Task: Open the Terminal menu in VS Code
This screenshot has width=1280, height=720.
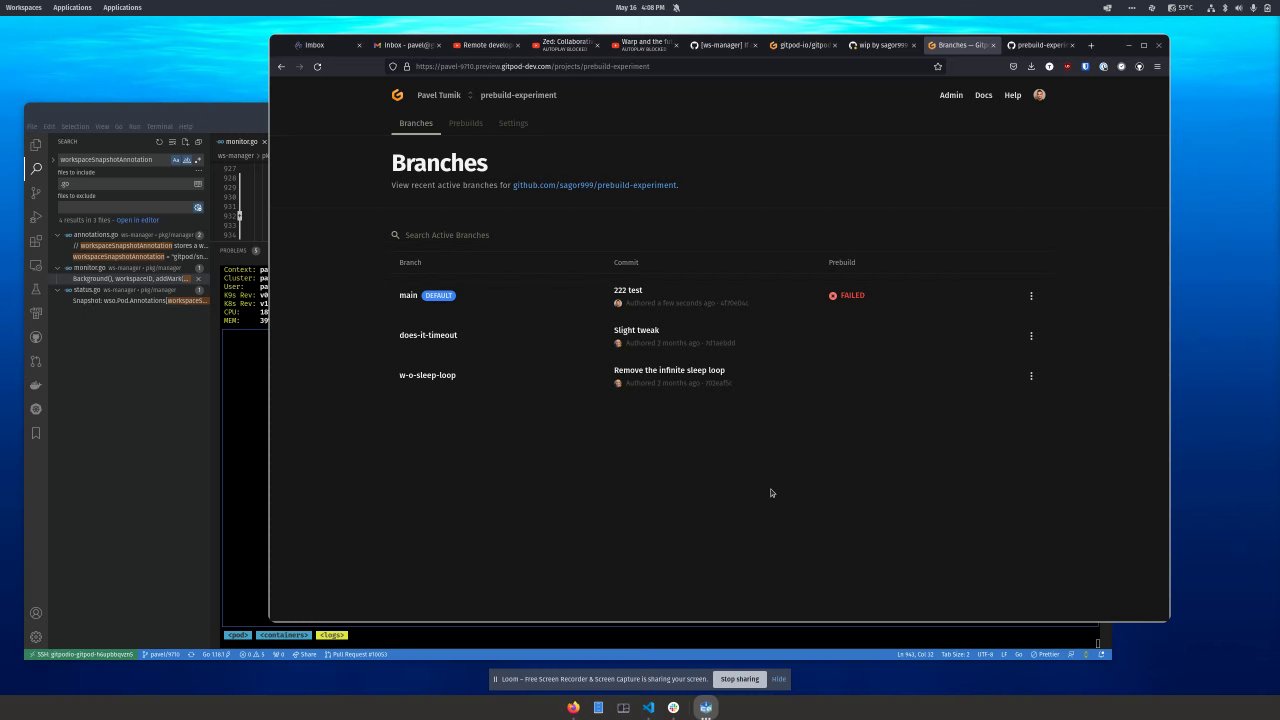Action: (160, 127)
